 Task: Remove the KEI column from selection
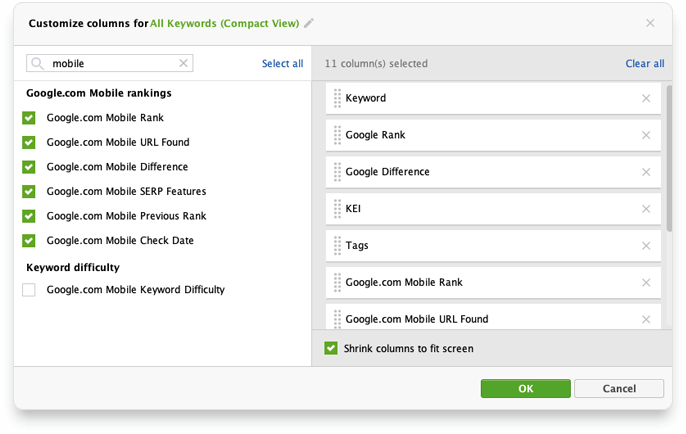(646, 209)
